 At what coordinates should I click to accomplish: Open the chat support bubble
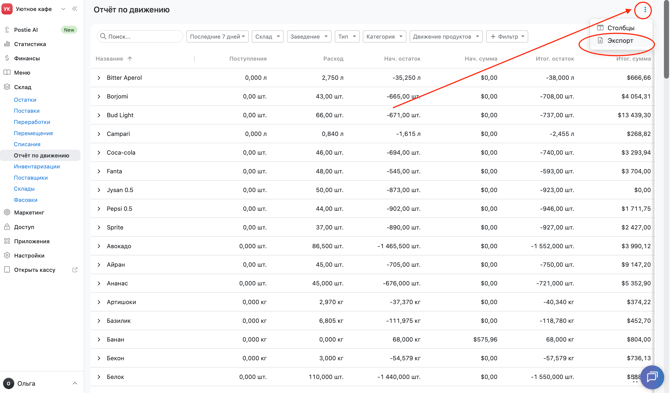click(x=652, y=377)
